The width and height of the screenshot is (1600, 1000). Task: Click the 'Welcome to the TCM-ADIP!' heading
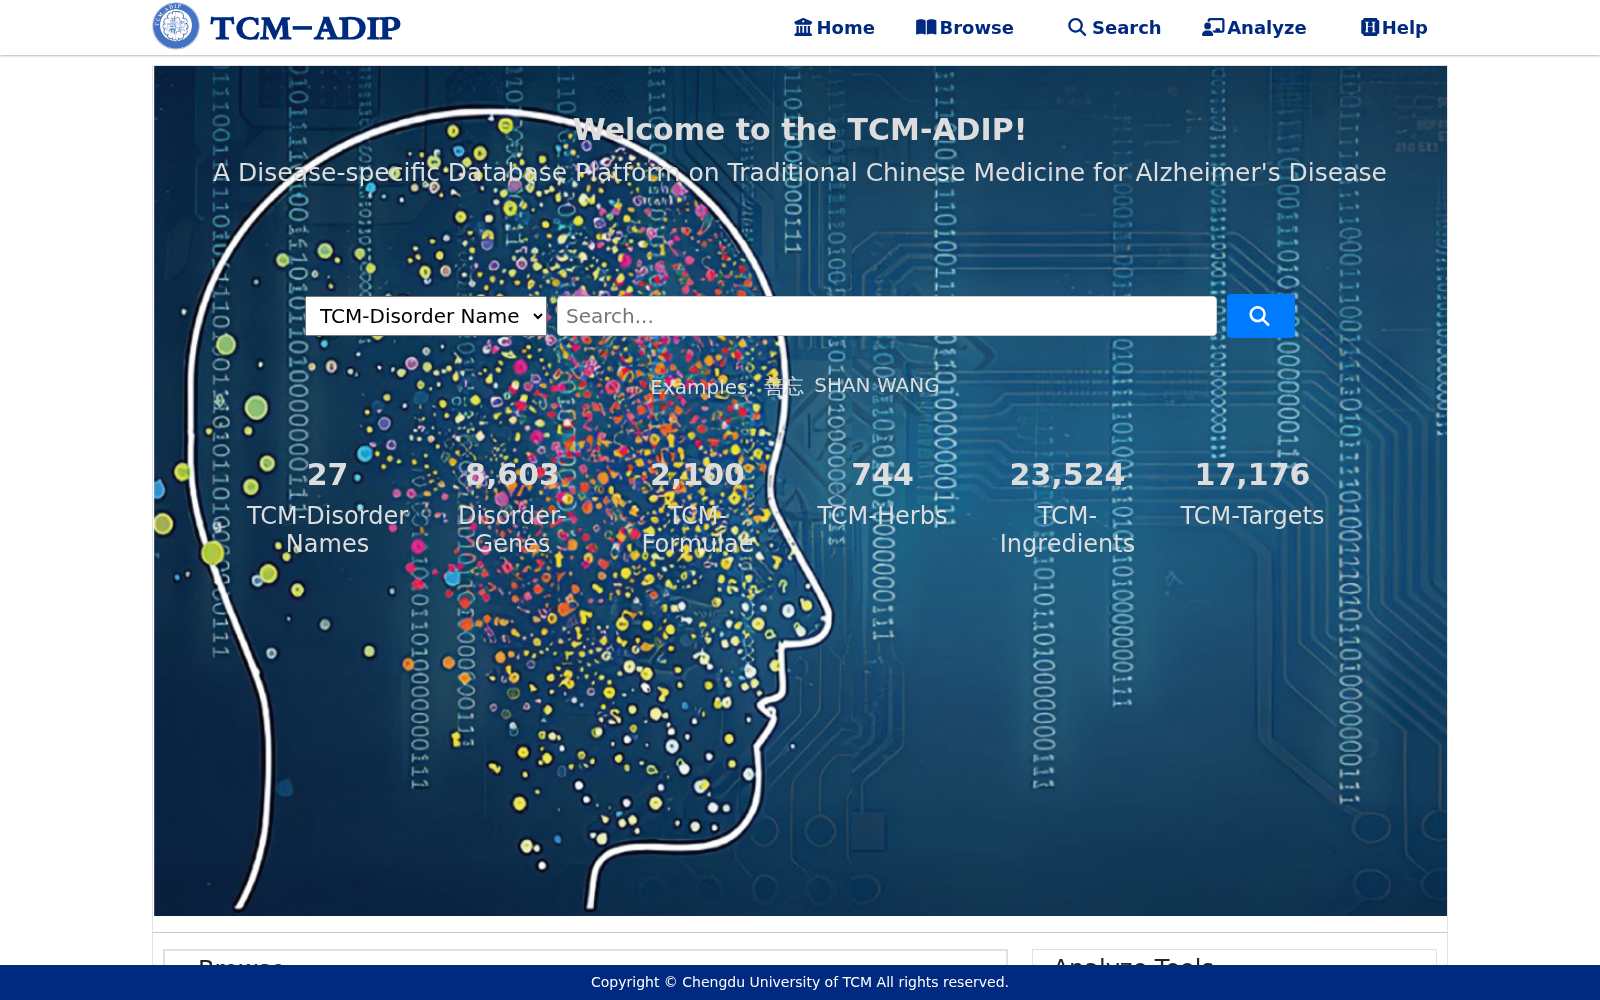(x=800, y=129)
